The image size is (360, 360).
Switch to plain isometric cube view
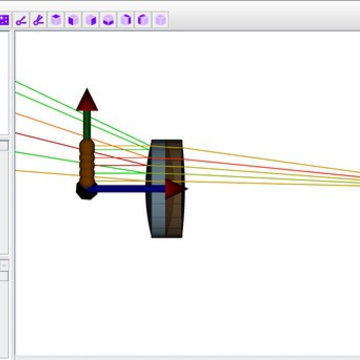(160, 20)
